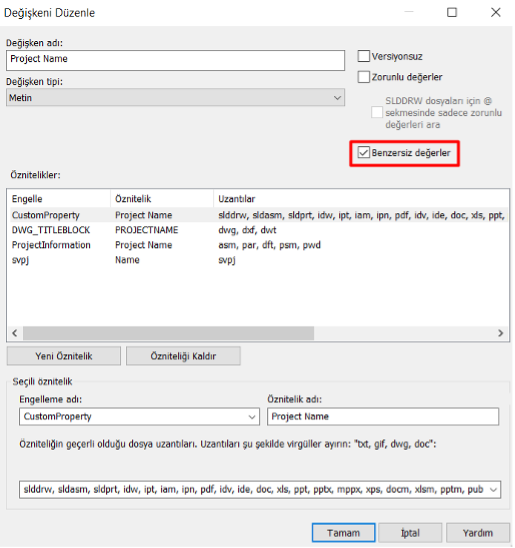Check the Zorunlu değerler option

(x=363, y=77)
